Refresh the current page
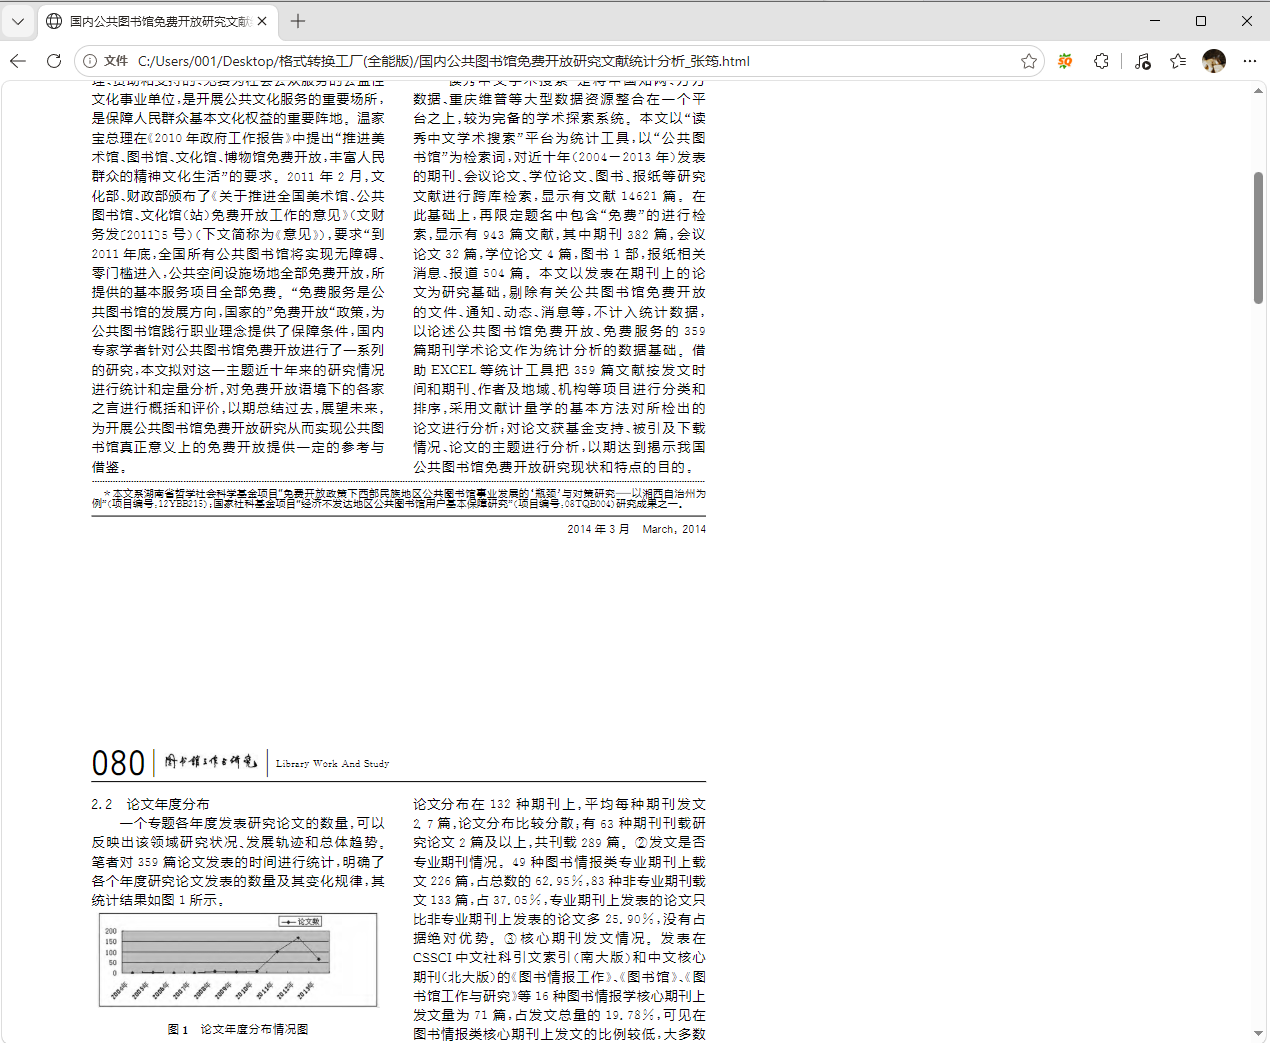The image size is (1270, 1043). click(x=54, y=61)
